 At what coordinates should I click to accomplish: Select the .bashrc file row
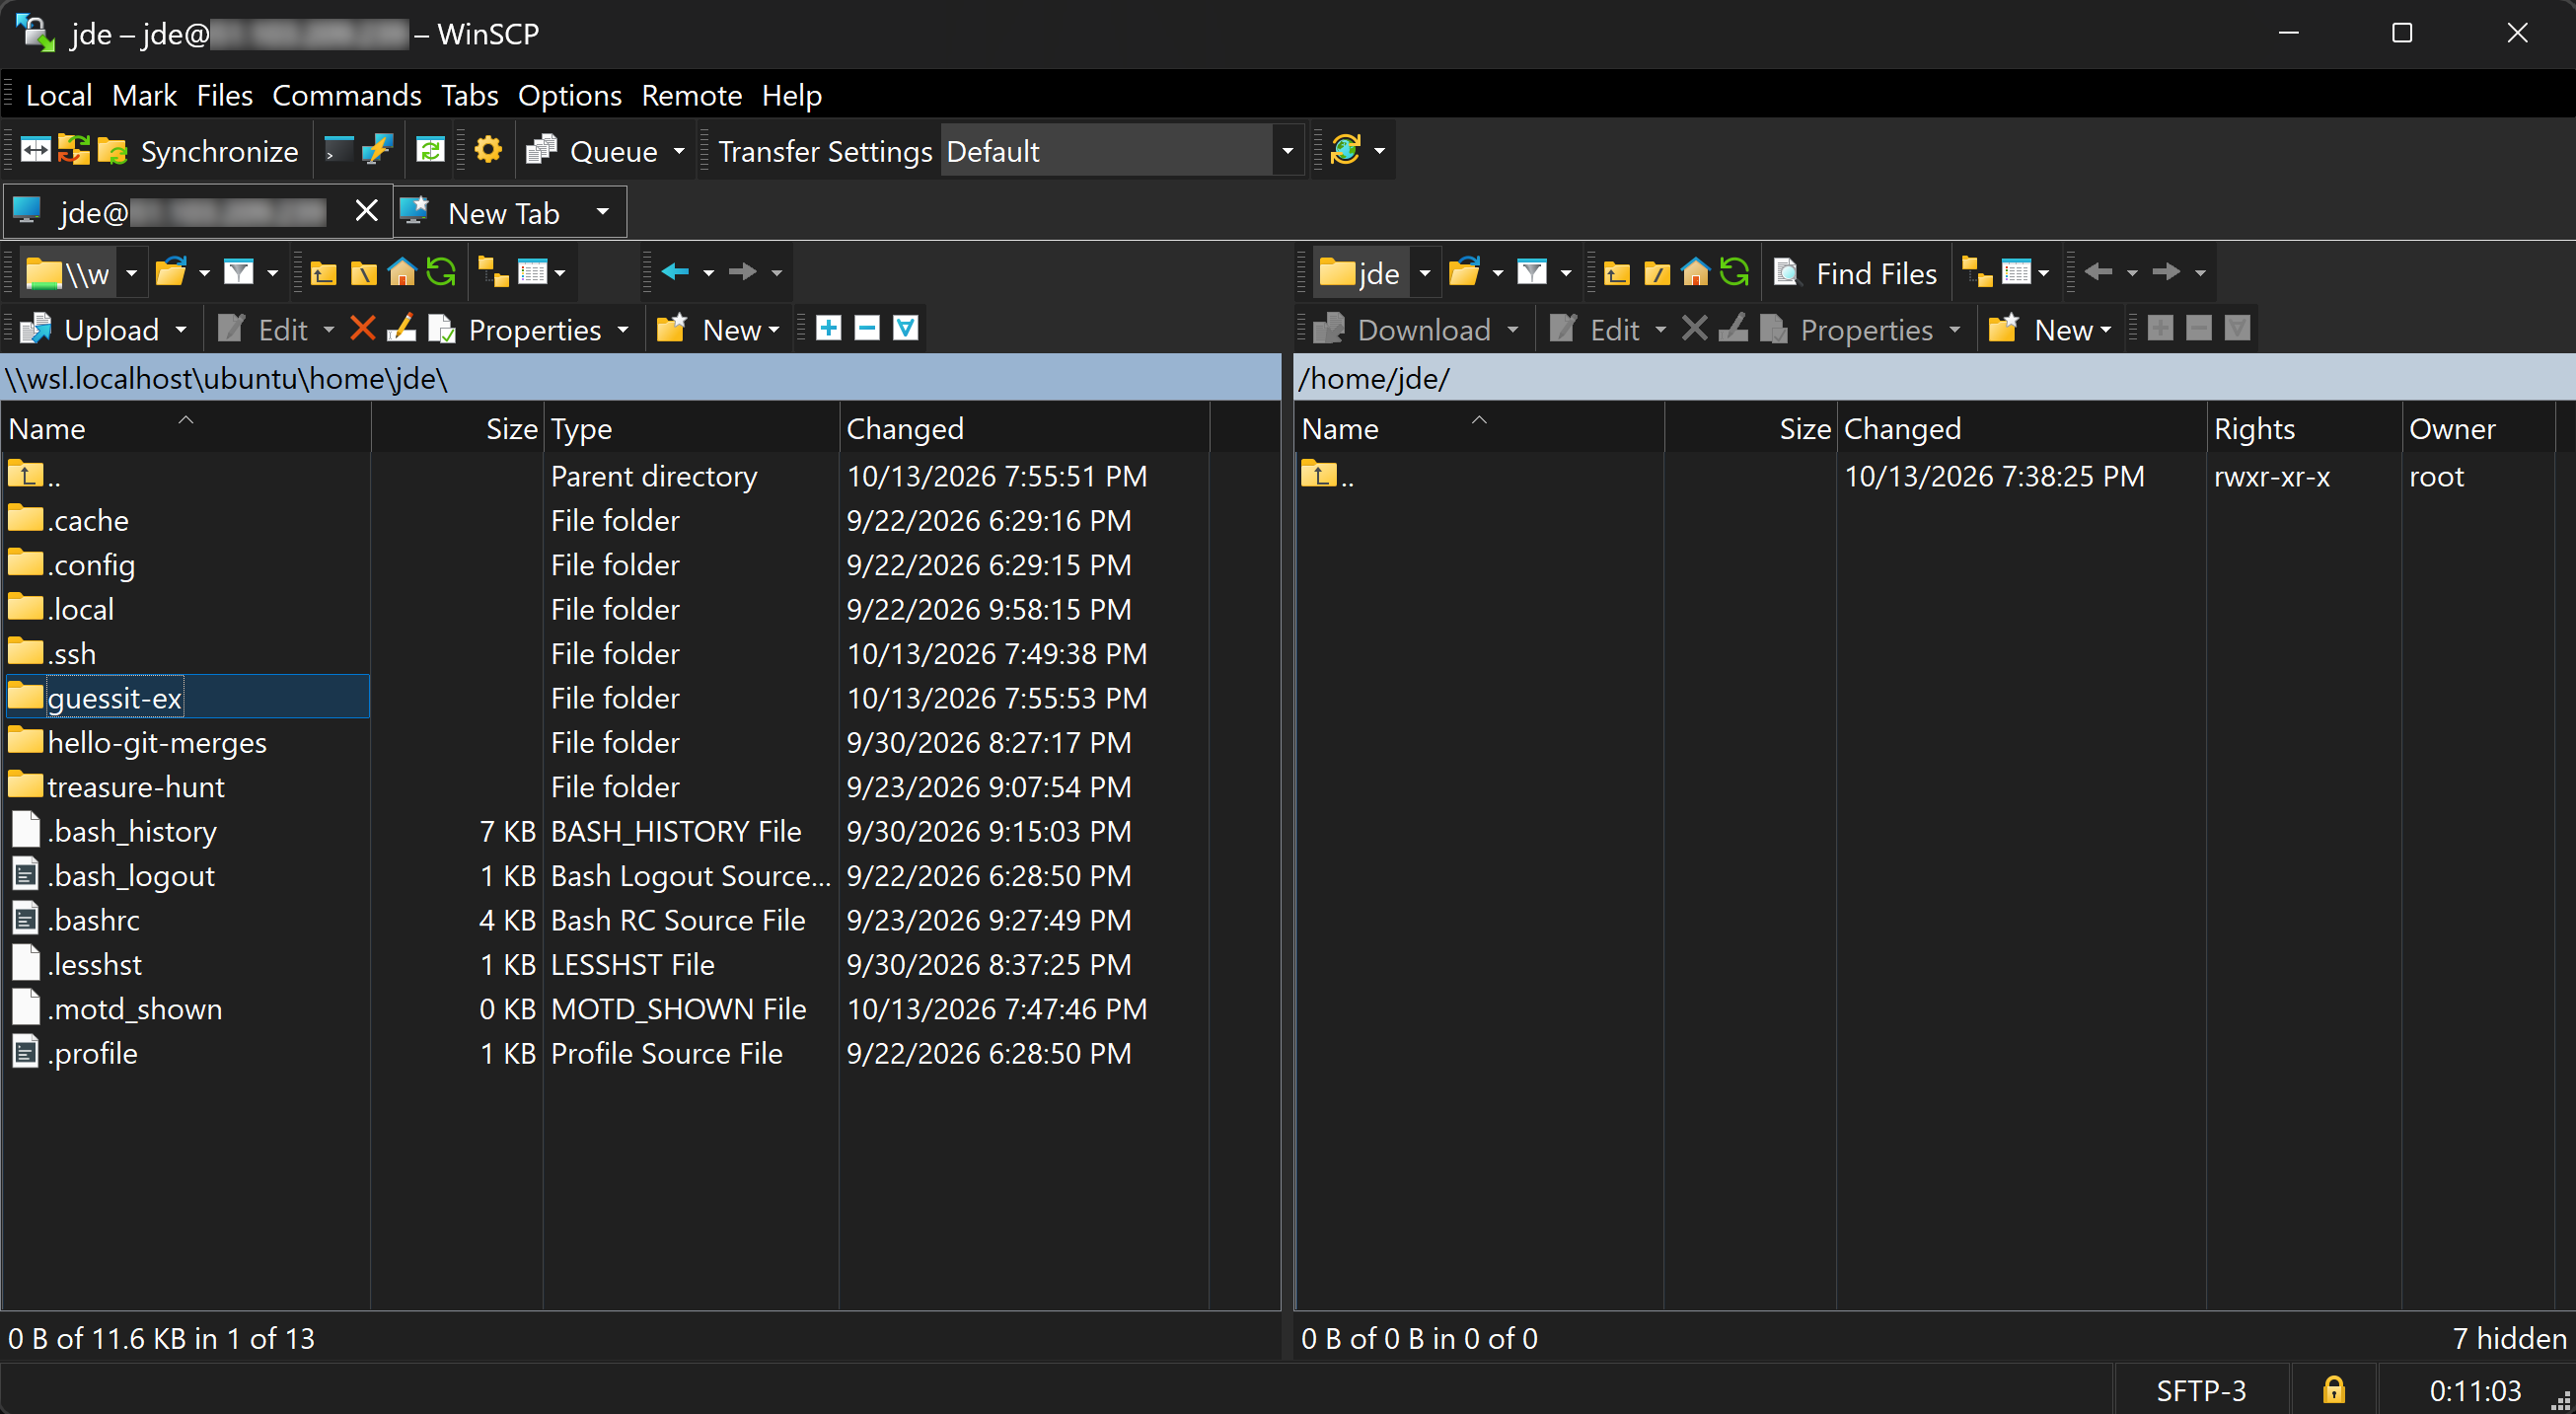606,920
